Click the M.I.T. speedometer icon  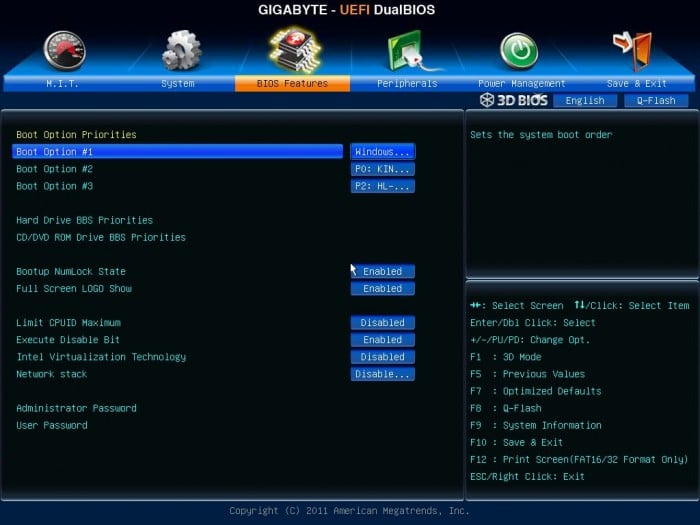[x=65, y=51]
